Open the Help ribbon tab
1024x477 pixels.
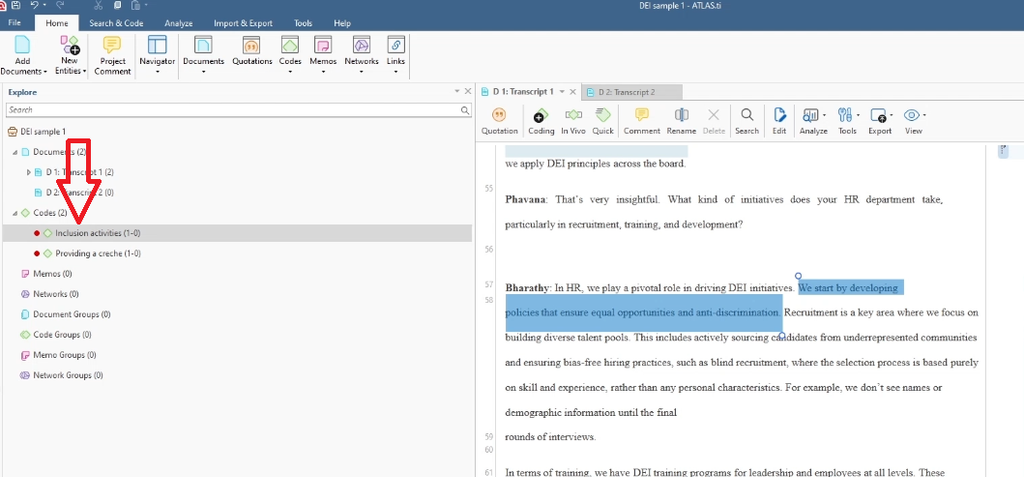click(x=342, y=23)
